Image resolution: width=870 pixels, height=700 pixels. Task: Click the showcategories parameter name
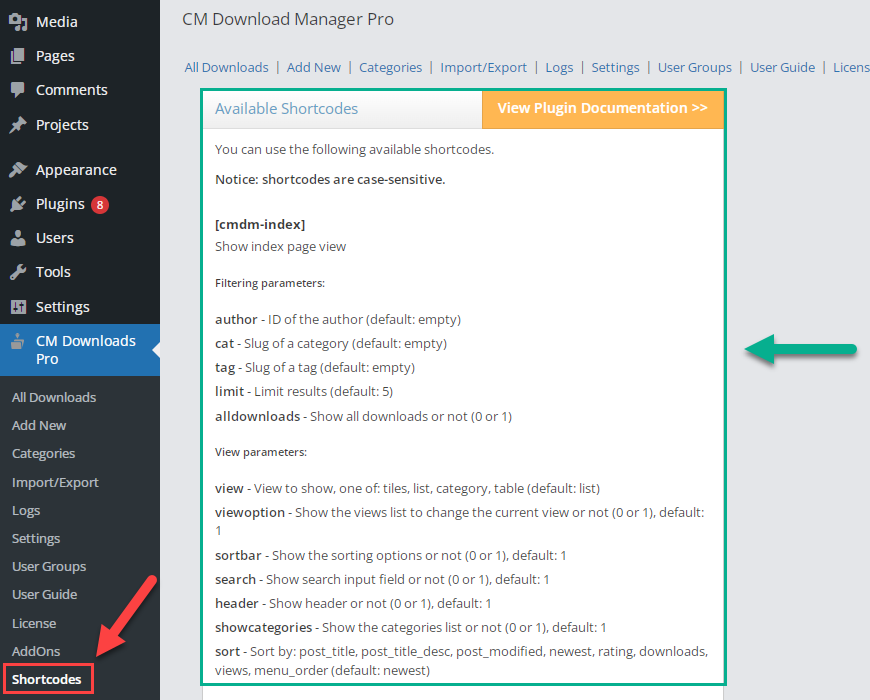(264, 627)
